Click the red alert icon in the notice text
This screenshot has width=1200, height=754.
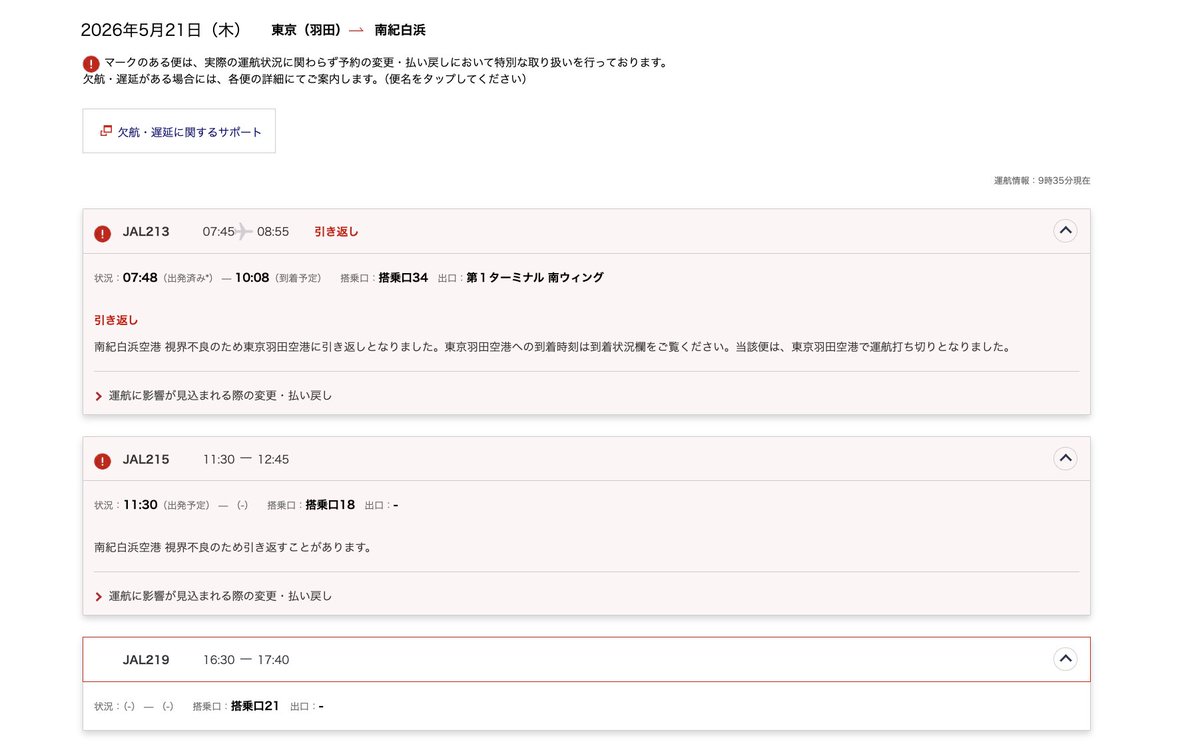pyautogui.click(x=91, y=63)
